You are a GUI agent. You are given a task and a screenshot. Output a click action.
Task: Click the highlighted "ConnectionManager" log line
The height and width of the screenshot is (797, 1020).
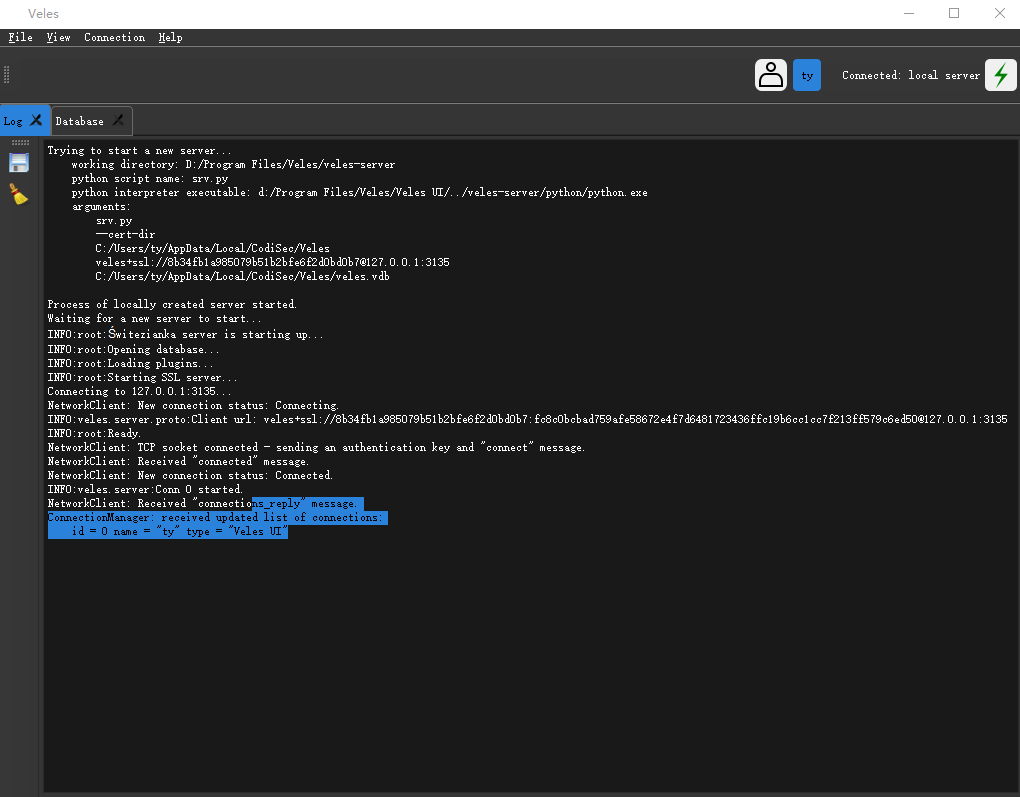[215, 518]
